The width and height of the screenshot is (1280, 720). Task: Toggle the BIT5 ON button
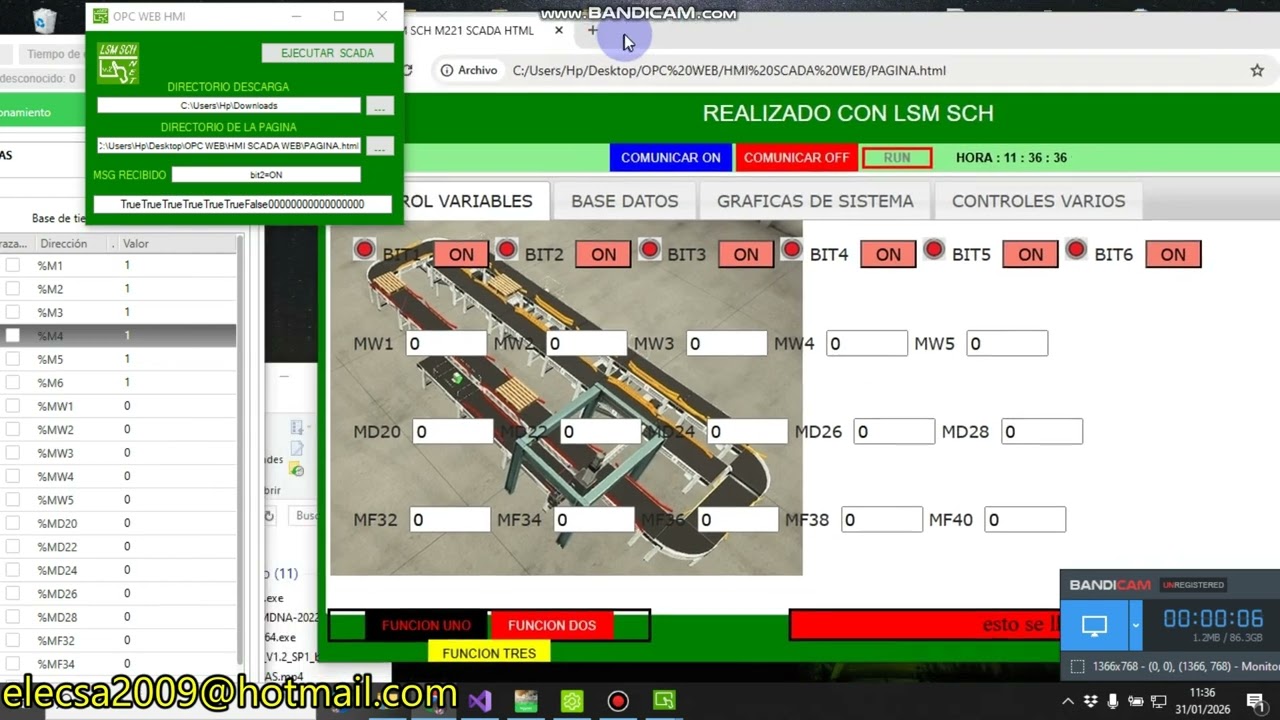point(1030,255)
